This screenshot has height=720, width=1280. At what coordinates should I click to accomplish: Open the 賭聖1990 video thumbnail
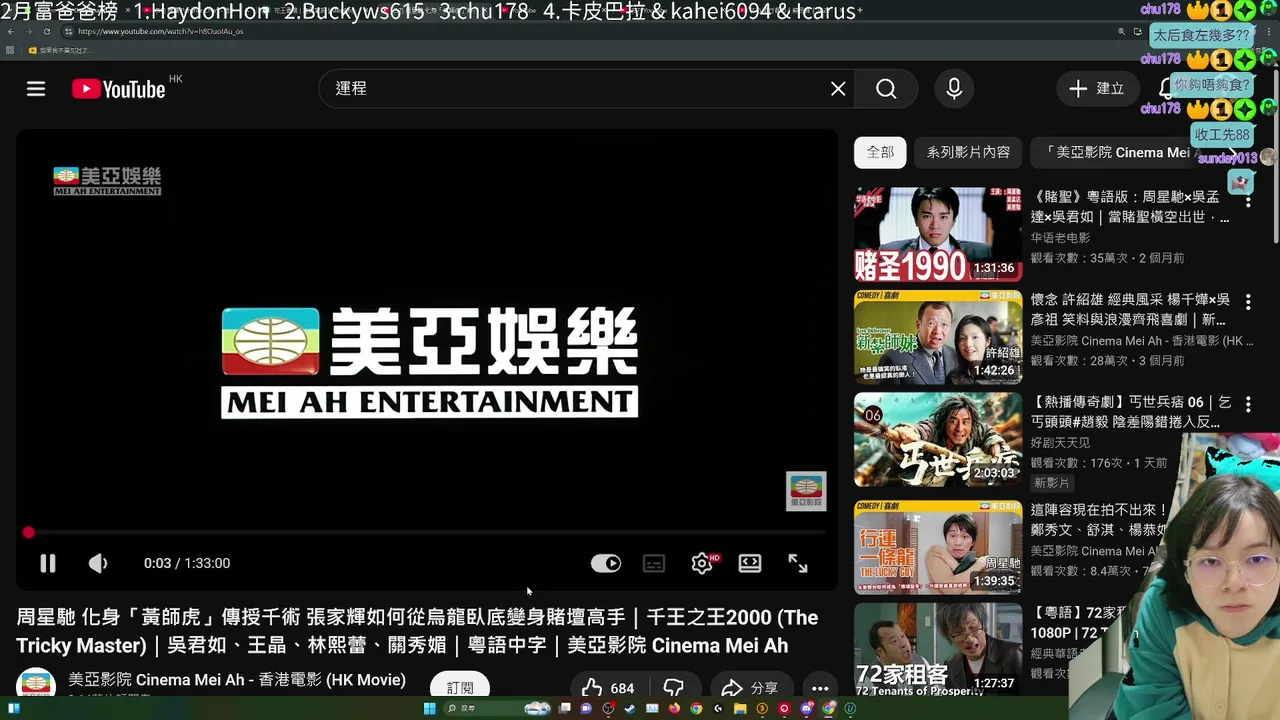point(938,235)
